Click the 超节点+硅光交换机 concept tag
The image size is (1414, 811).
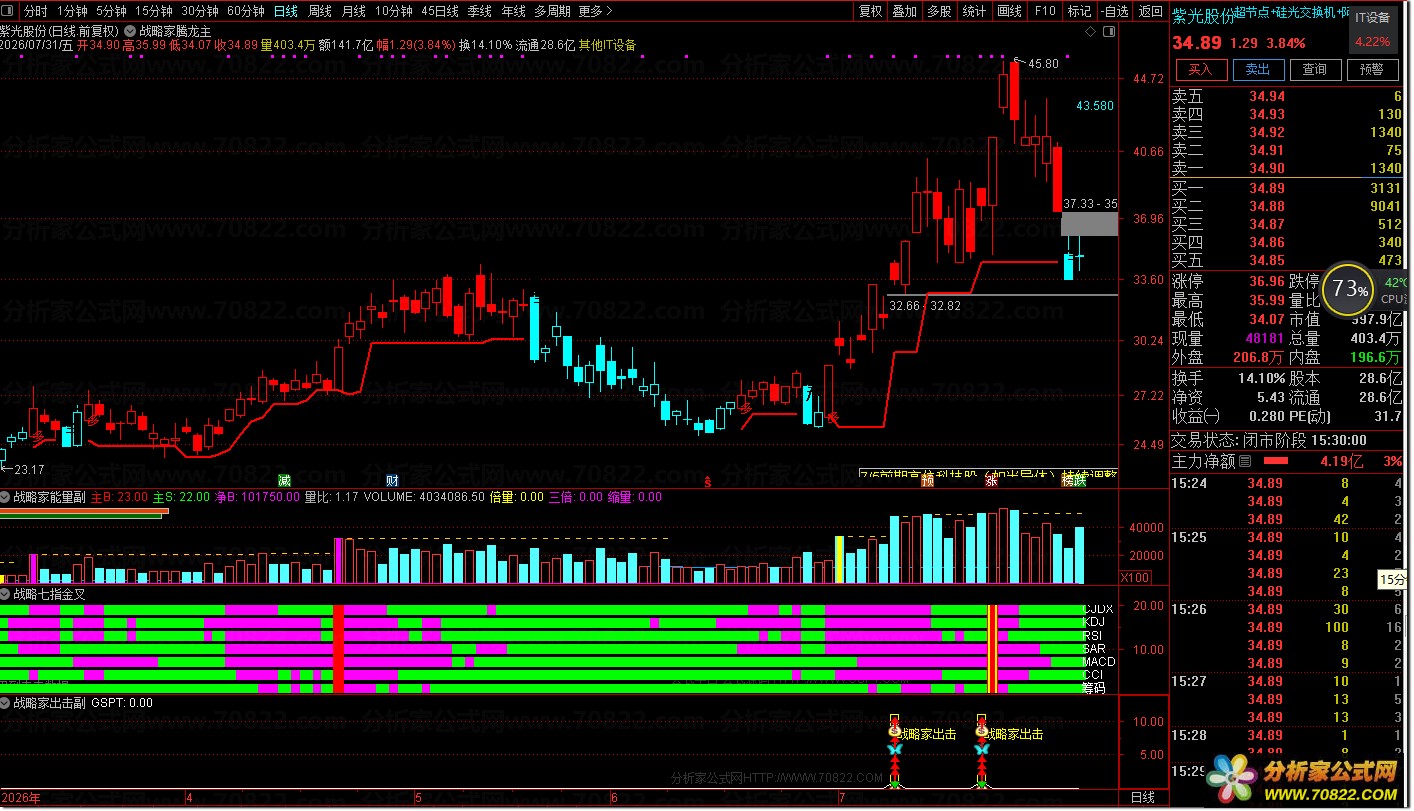point(1285,13)
